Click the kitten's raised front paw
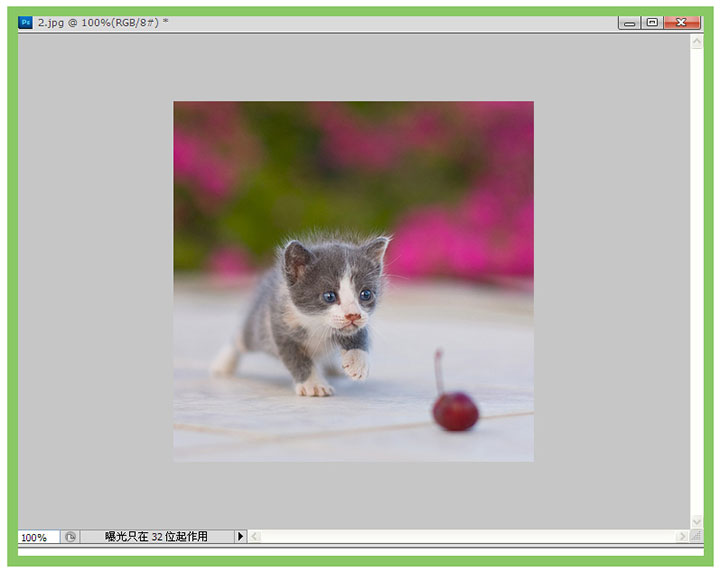Image resolution: width=720 pixels, height=572 pixels. tap(355, 364)
